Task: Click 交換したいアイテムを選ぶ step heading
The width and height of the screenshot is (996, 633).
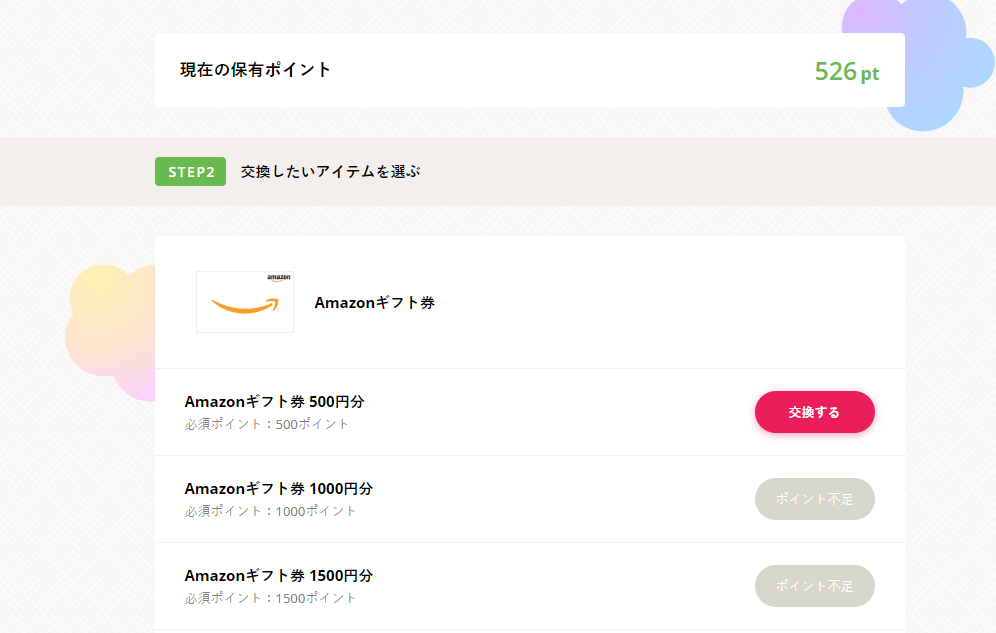Action: coord(330,171)
